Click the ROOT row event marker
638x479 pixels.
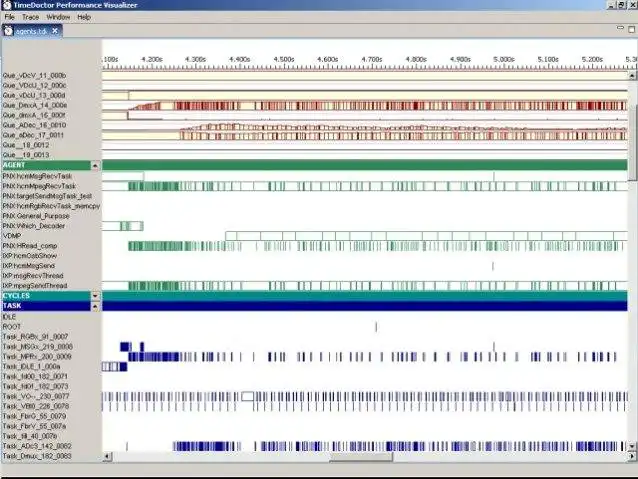click(376, 326)
